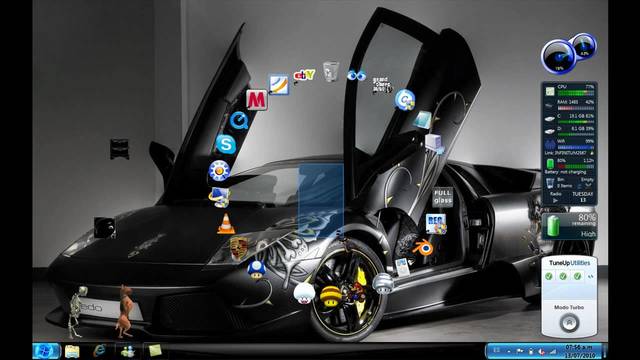Play Radio in the system gadget
This screenshot has height=360, width=640.
point(555,200)
